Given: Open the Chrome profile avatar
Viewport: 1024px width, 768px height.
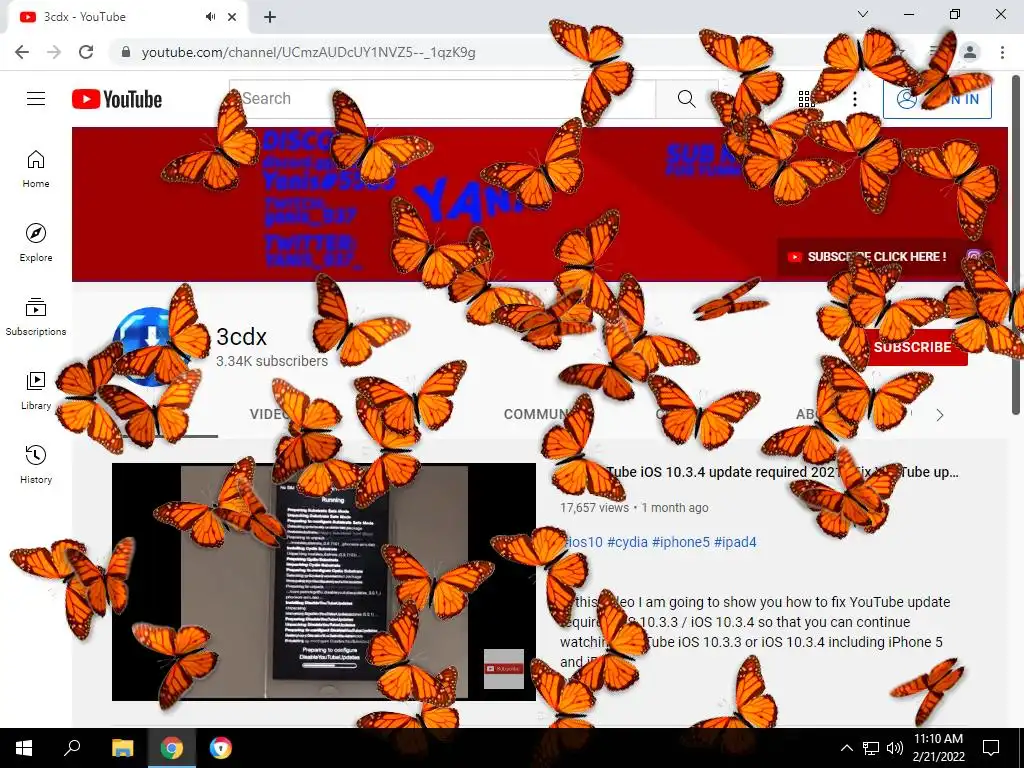Looking at the screenshot, I should (x=970, y=52).
